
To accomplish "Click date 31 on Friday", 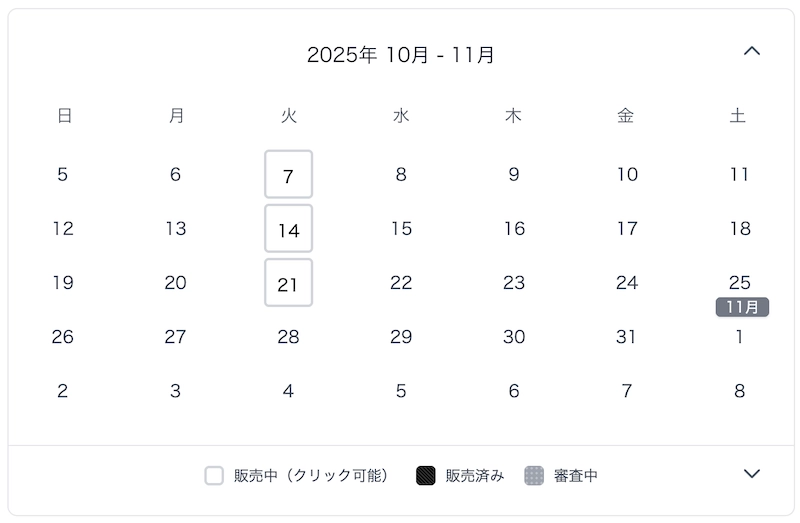I will point(626,337).
